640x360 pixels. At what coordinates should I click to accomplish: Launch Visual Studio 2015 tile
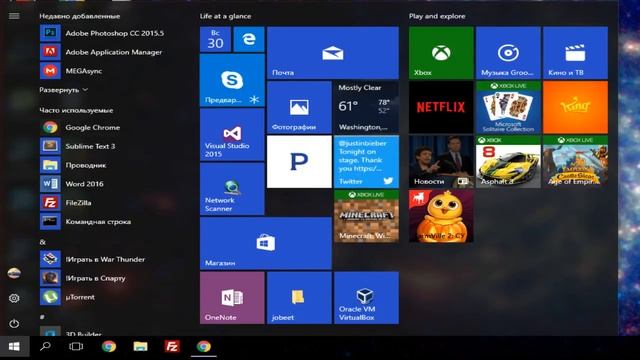[232, 134]
